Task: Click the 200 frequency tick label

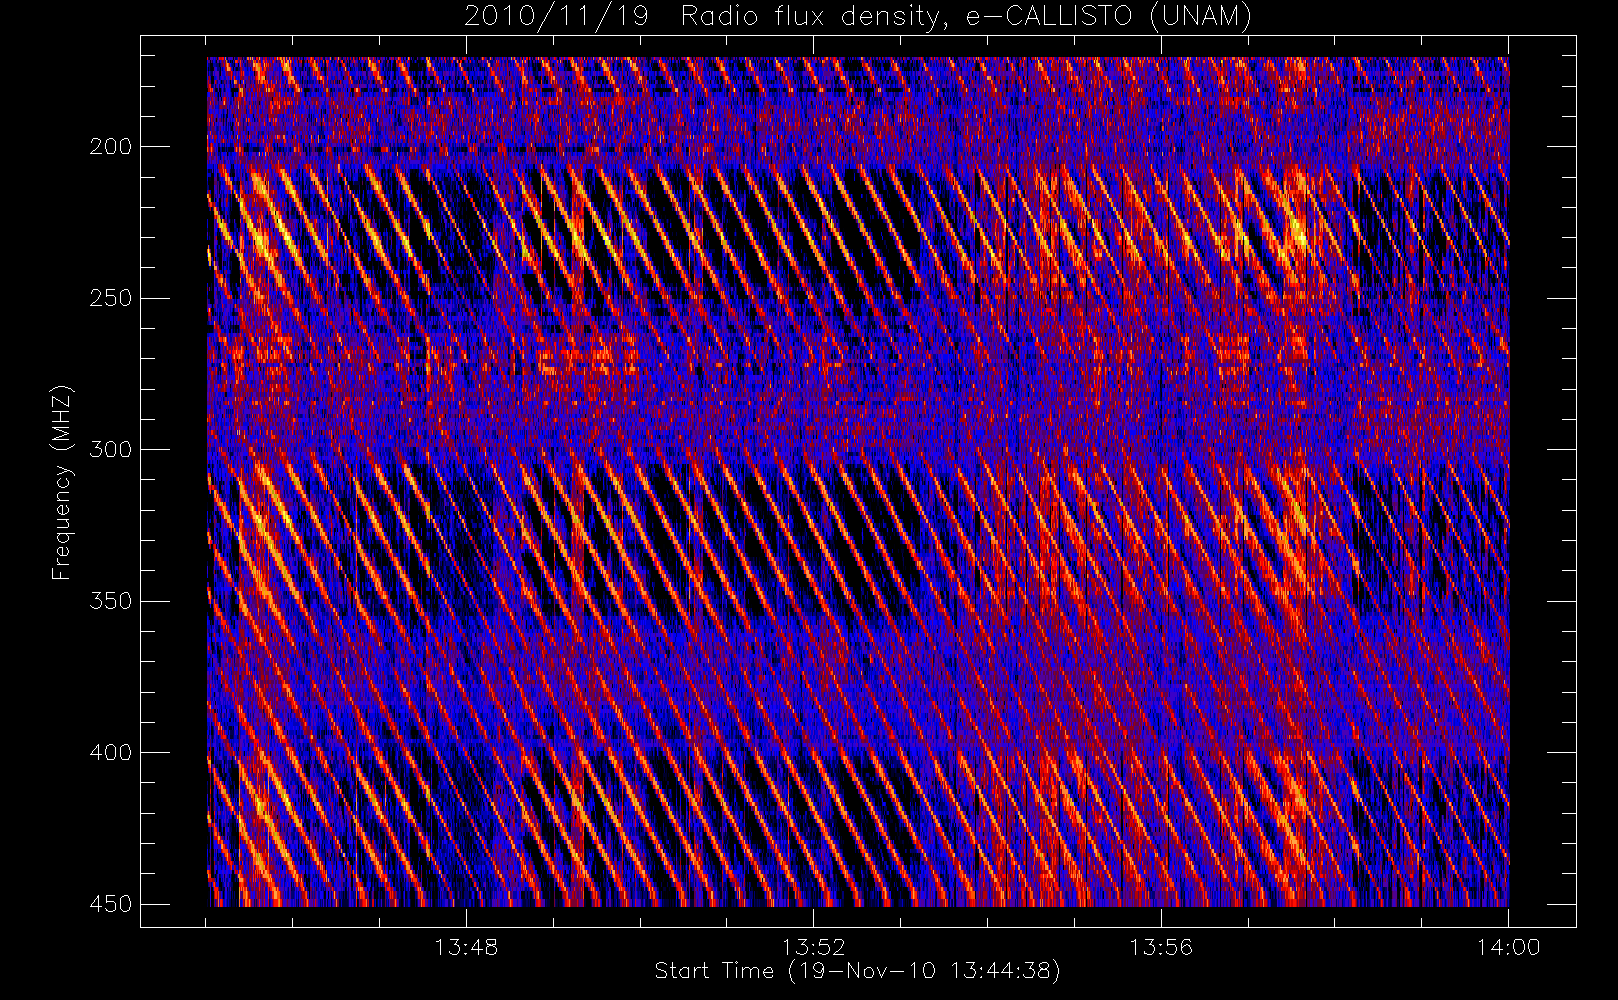Action: tap(111, 147)
